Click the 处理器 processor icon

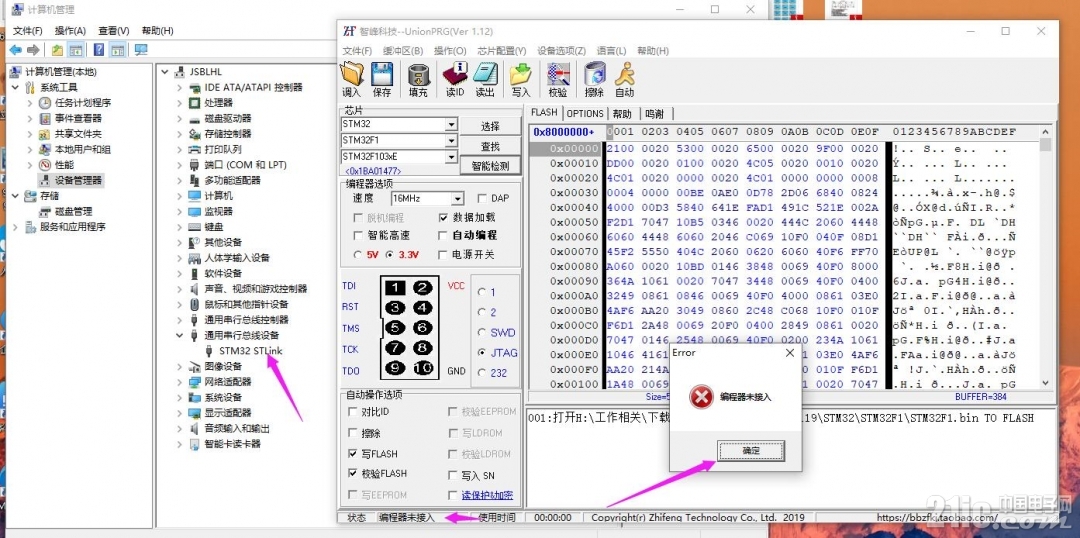click(x=195, y=103)
